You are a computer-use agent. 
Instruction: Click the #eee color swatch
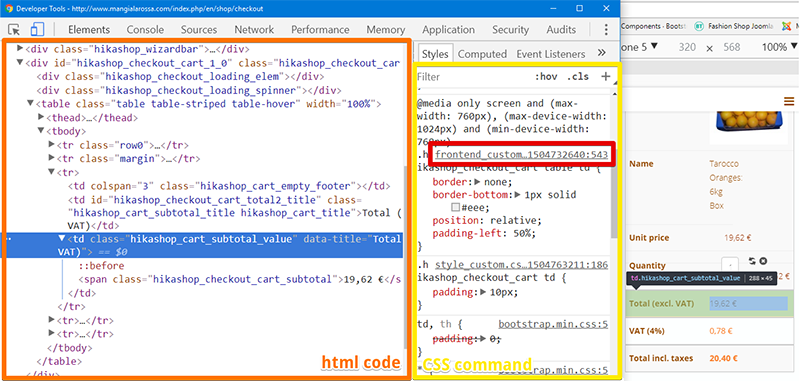(456, 208)
